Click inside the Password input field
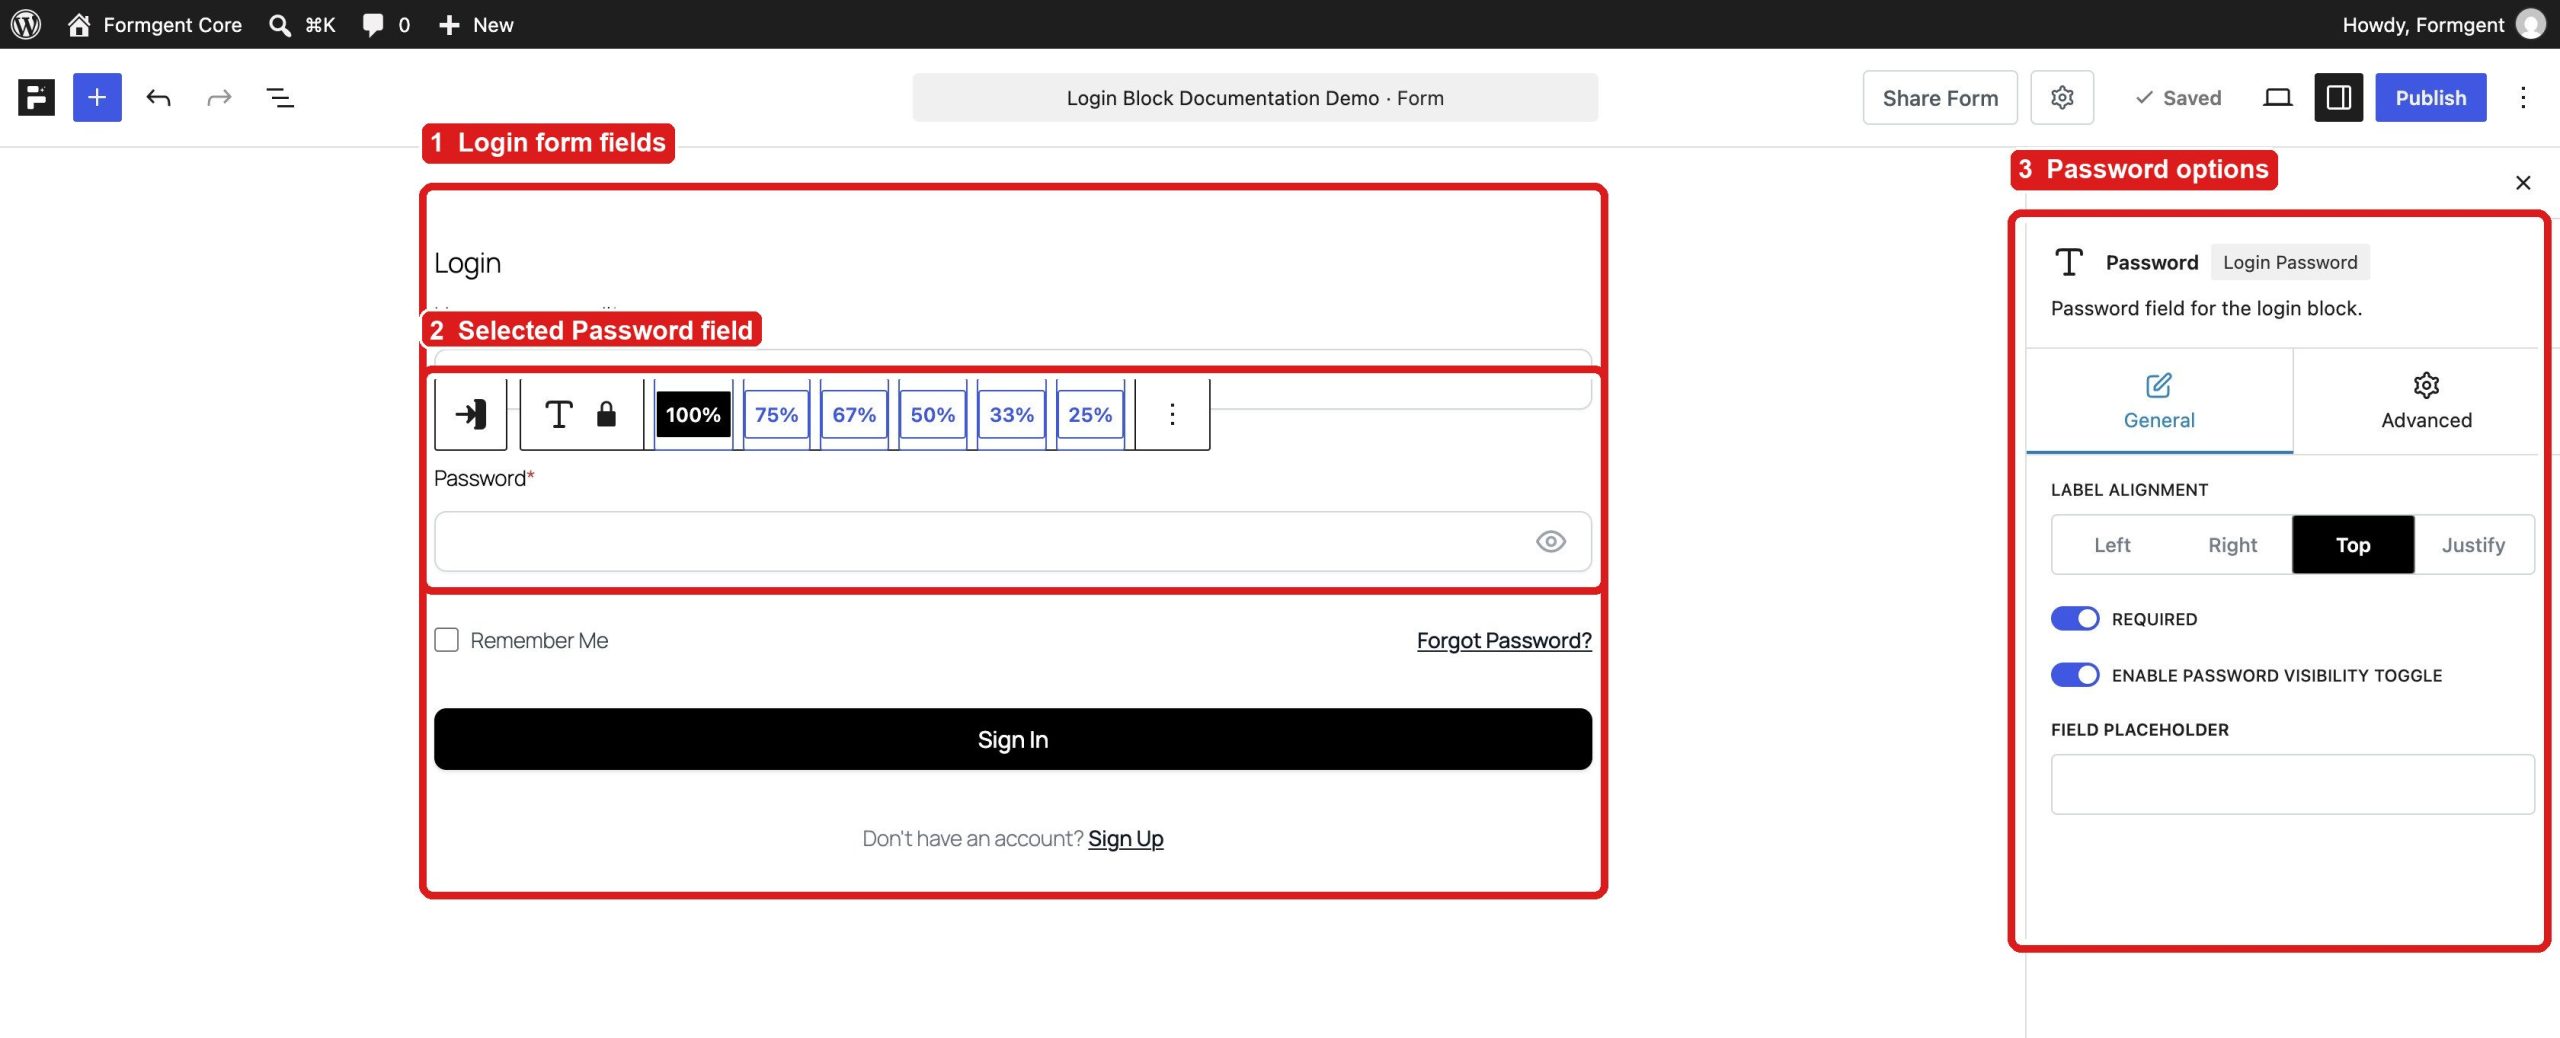The width and height of the screenshot is (2560, 1038). (x=1012, y=541)
